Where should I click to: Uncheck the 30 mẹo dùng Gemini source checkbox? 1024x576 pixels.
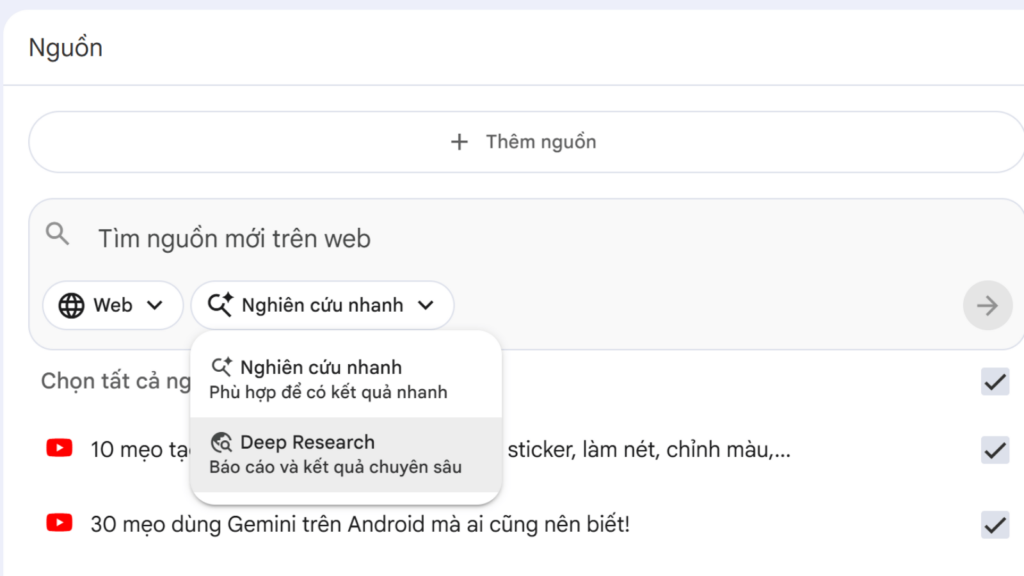pyautogui.click(x=994, y=524)
